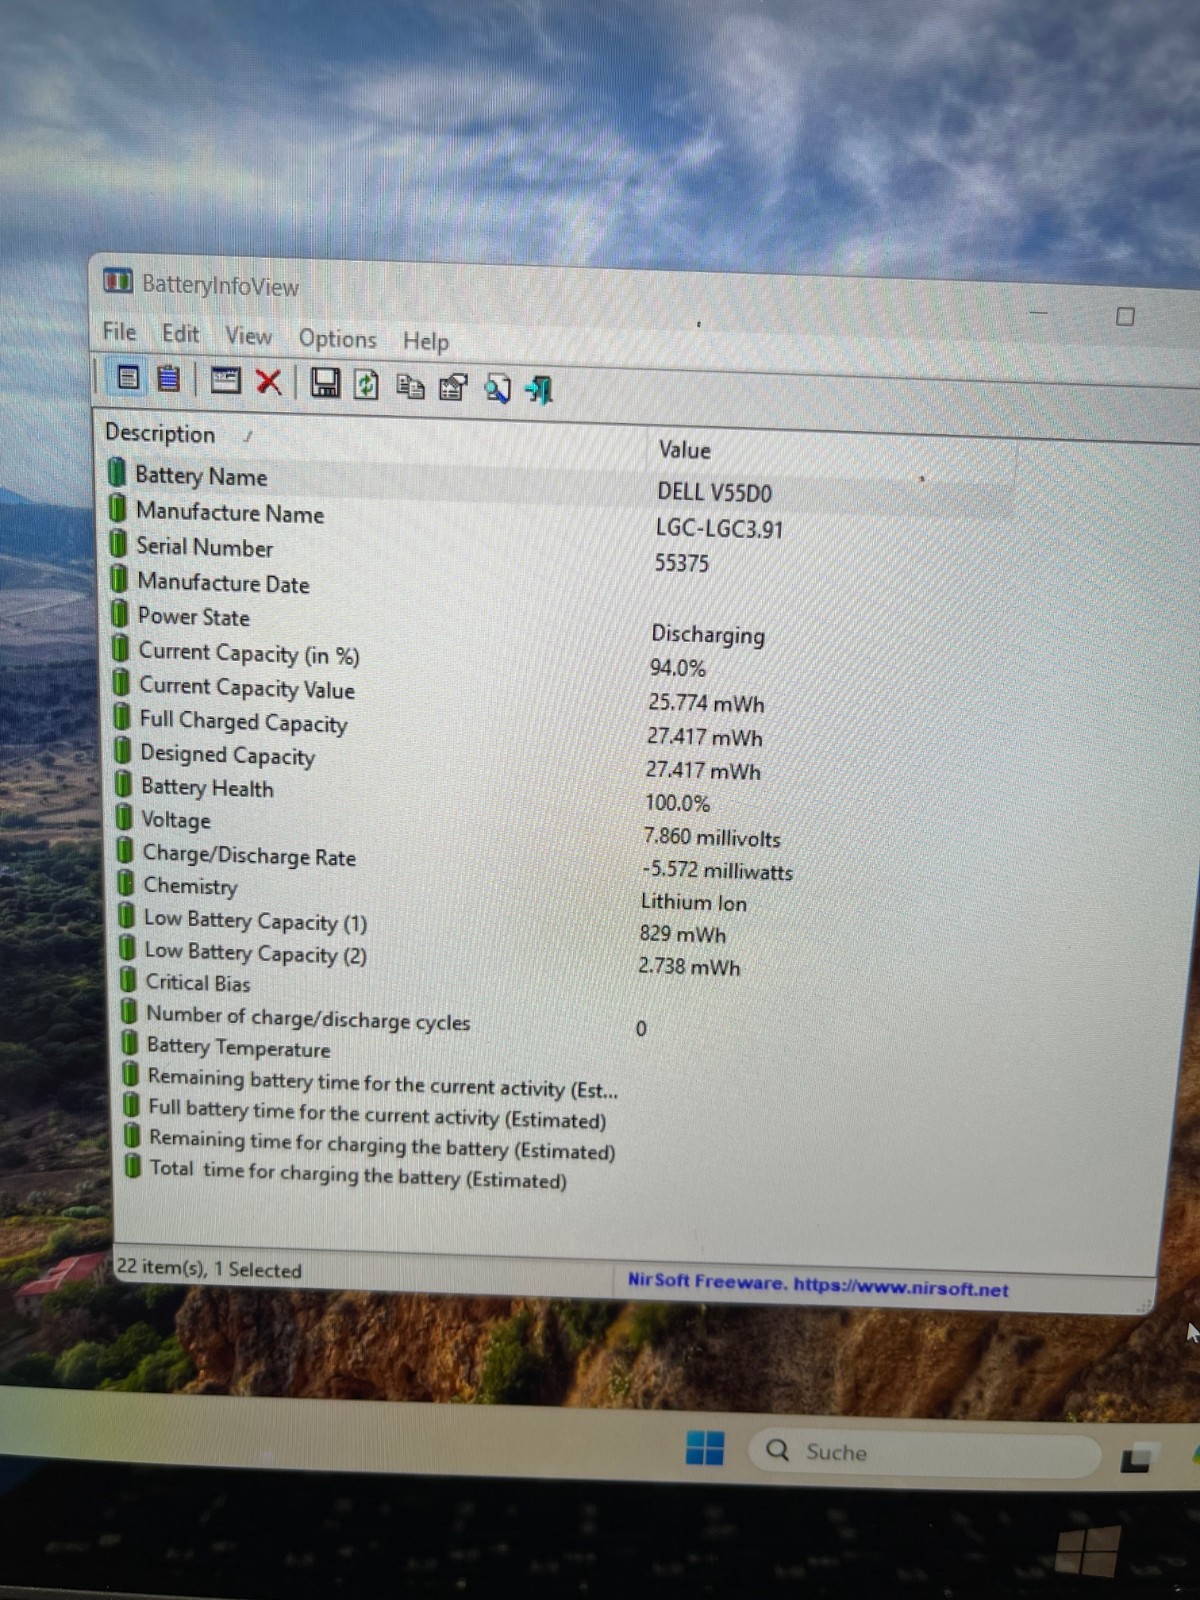The width and height of the screenshot is (1200, 1600).
Task: Click the battery icon beside Chemistry
Action: coord(126,883)
